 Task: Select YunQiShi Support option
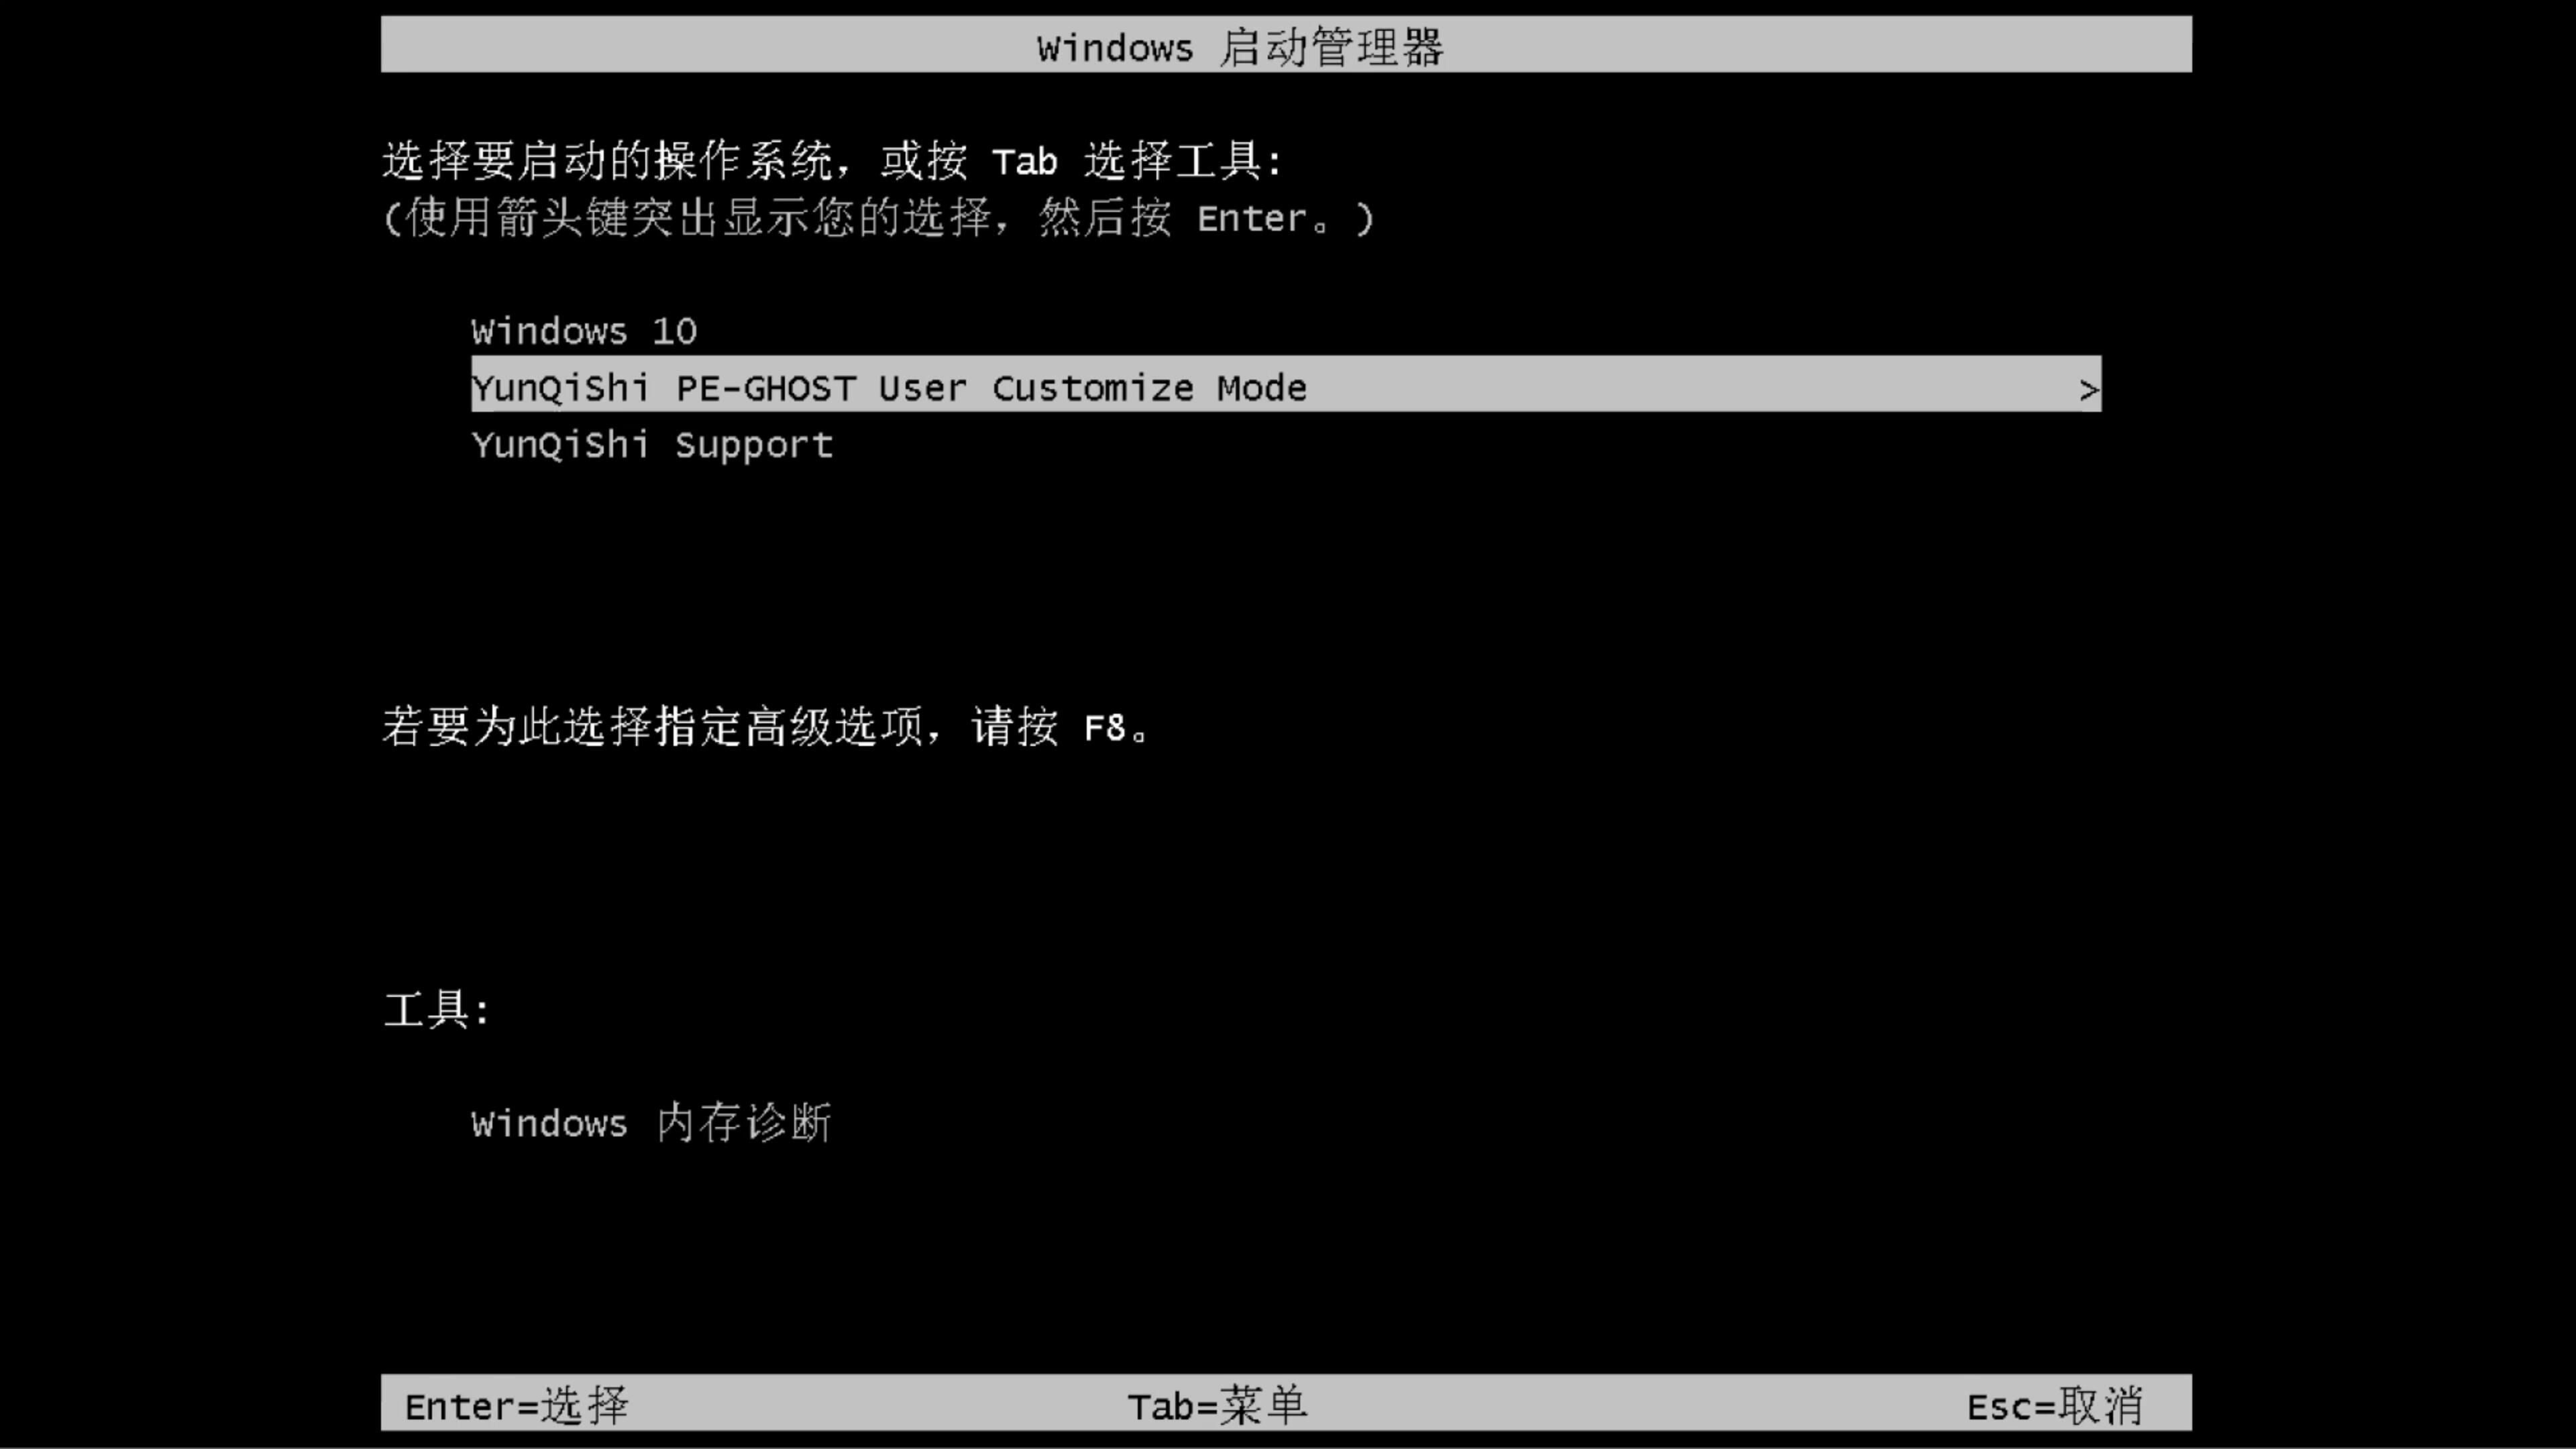pyautogui.click(x=651, y=444)
